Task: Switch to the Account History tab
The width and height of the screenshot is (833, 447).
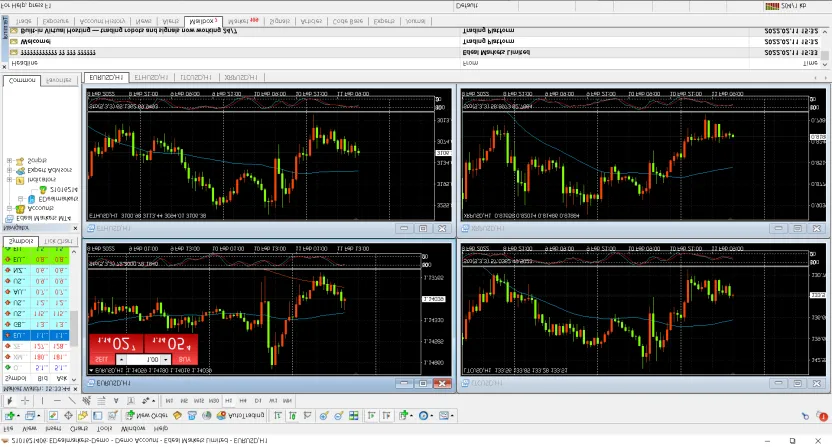Action: coord(102,21)
